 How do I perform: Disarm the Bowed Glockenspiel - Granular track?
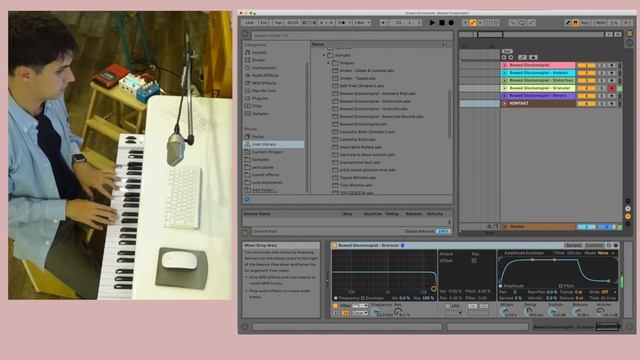point(611,88)
